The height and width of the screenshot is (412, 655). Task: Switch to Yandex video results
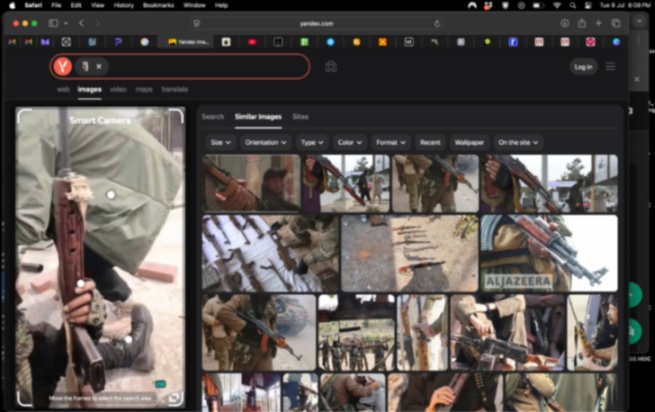[118, 89]
